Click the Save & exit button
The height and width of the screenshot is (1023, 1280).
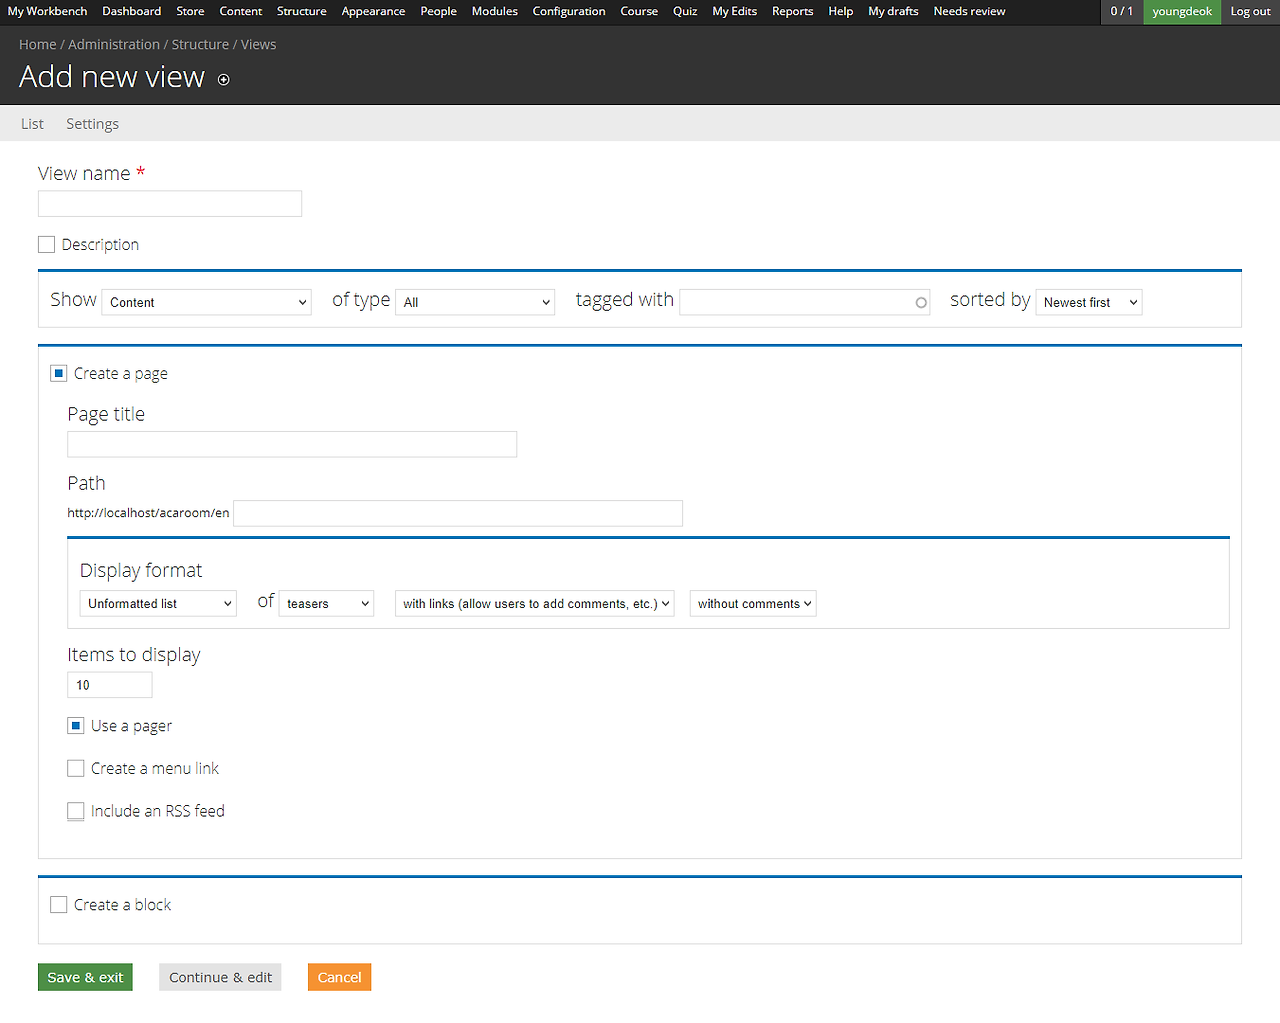pyautogui.click(x=85, y=977)
